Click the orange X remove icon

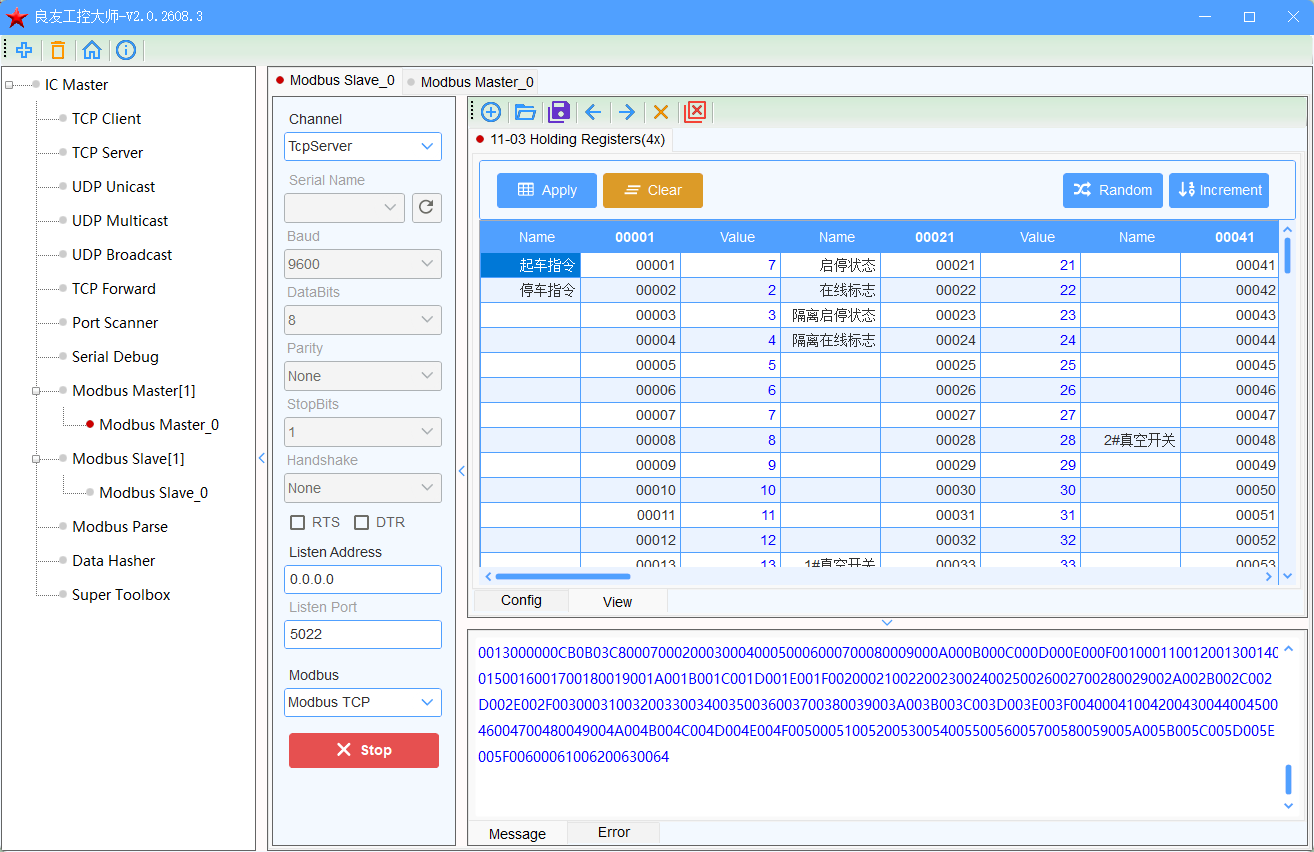tap(661, 112)
